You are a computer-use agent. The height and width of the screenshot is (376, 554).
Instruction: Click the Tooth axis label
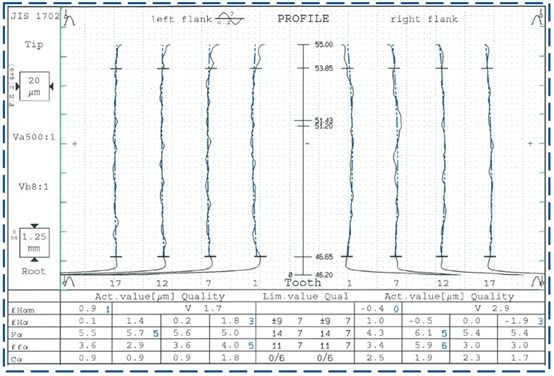tap(303, 283)
